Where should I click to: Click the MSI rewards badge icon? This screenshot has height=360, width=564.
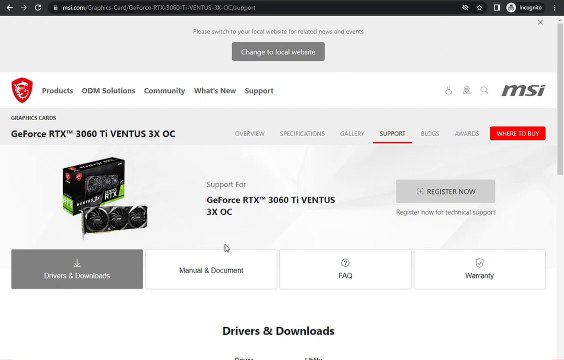467,90
